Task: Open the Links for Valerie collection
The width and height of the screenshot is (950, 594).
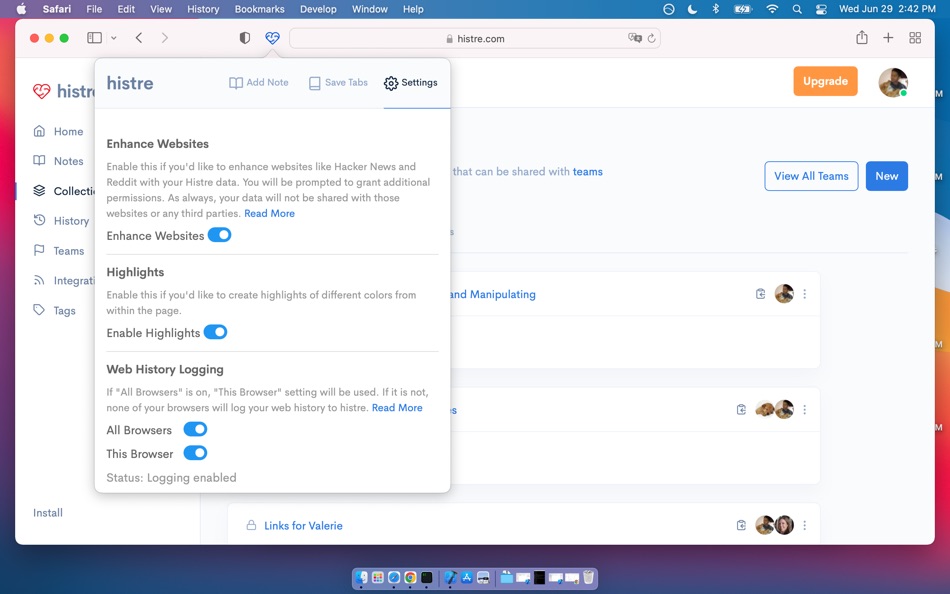Action: (303, 526)
